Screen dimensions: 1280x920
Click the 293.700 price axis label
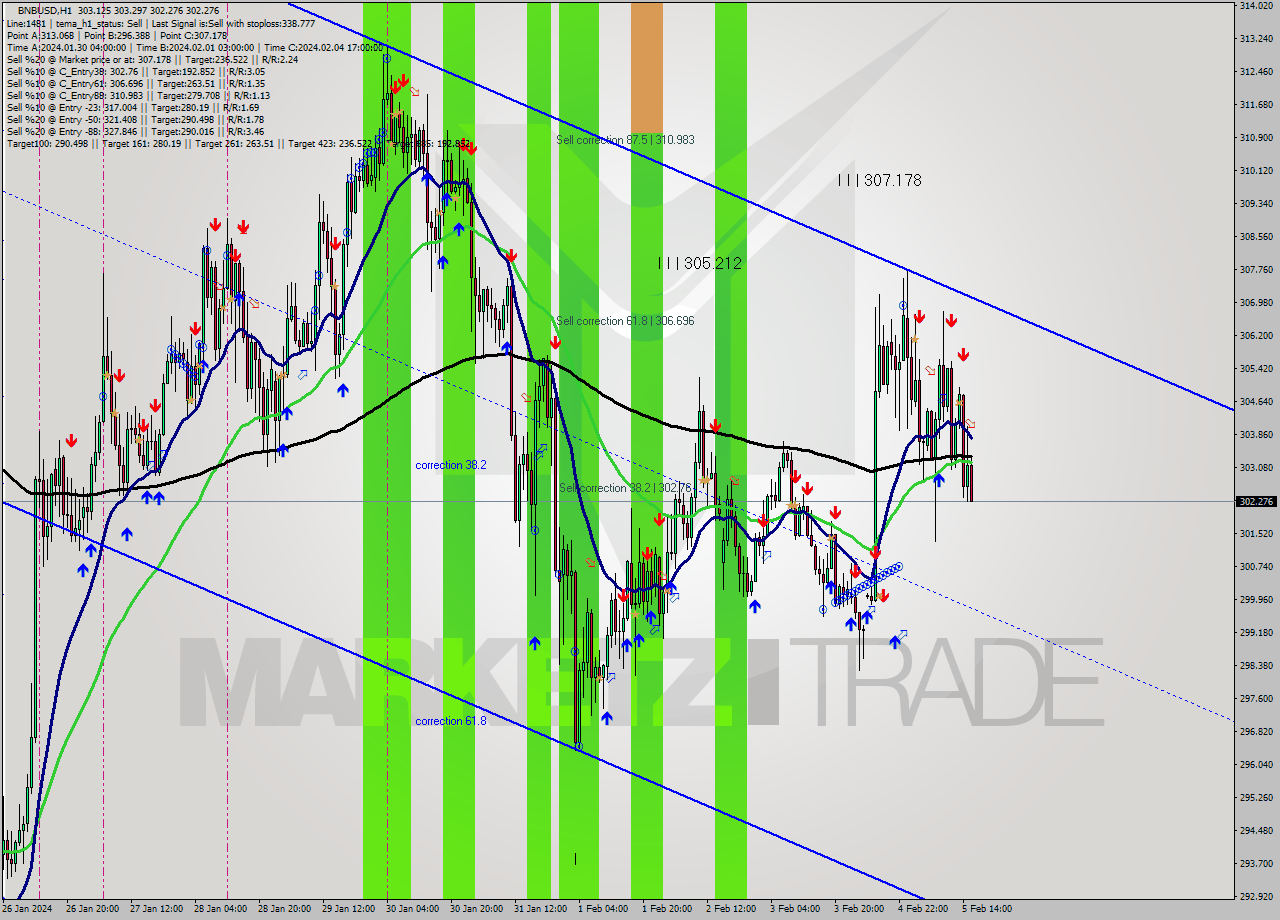coord(1255,864)
